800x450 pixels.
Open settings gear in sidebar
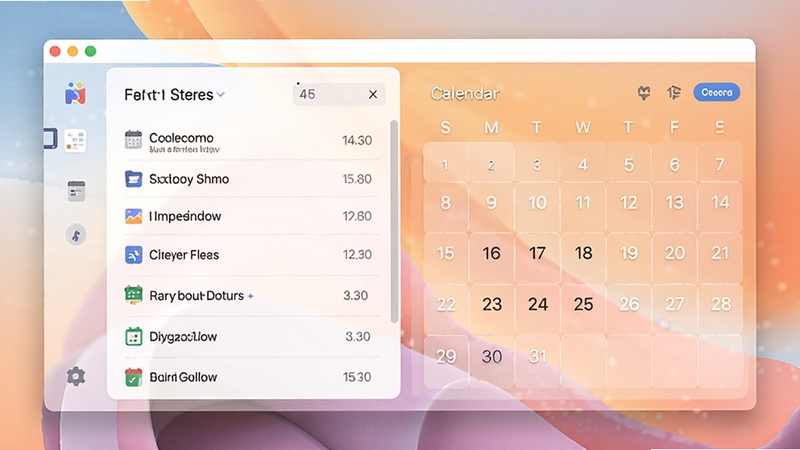point(76,377)
